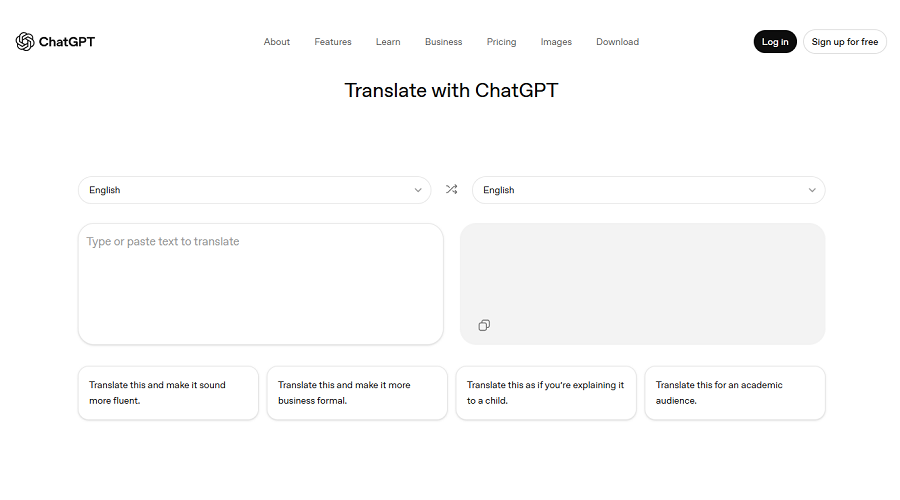Go to the Features page
This screenshot has width=900, height=500.
[333, 42]
